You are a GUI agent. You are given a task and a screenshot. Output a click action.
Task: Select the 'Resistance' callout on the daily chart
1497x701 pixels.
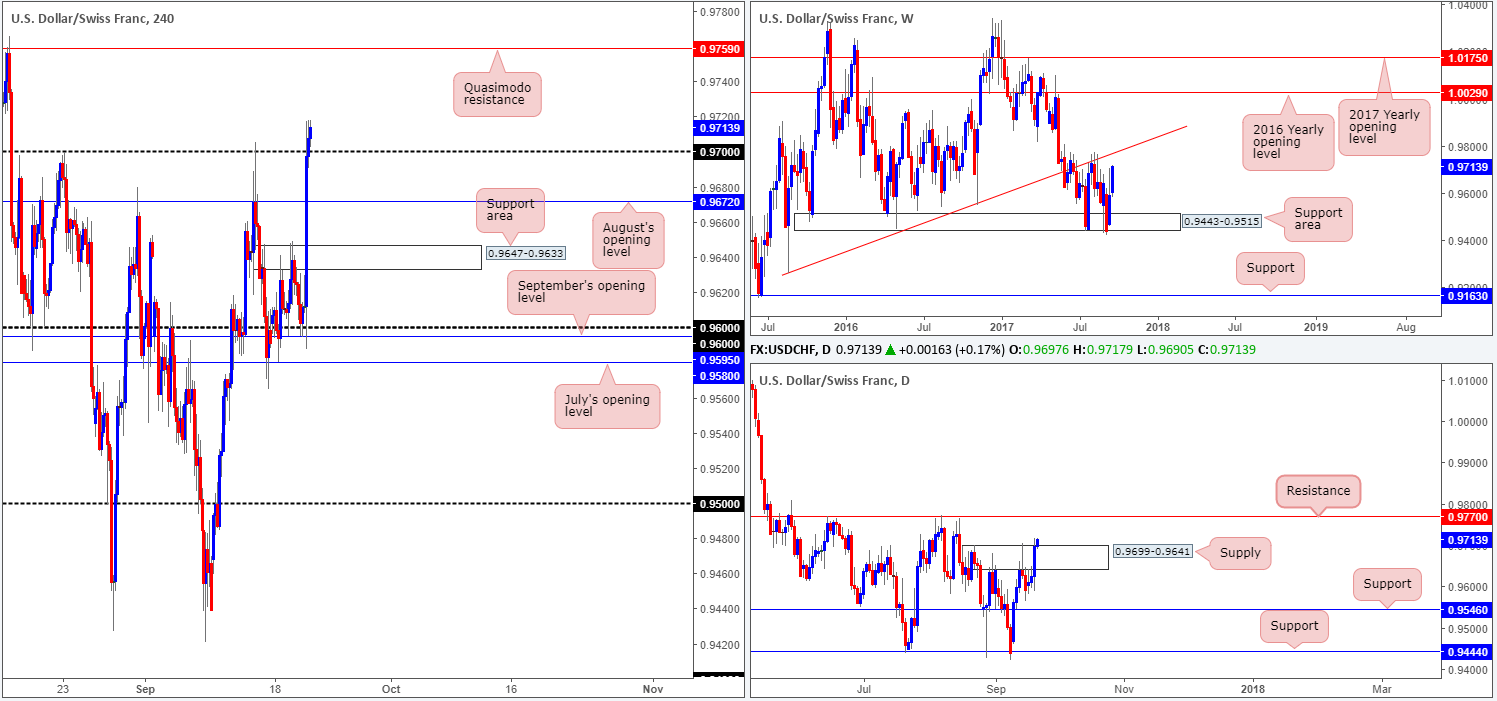(1318, 490)
